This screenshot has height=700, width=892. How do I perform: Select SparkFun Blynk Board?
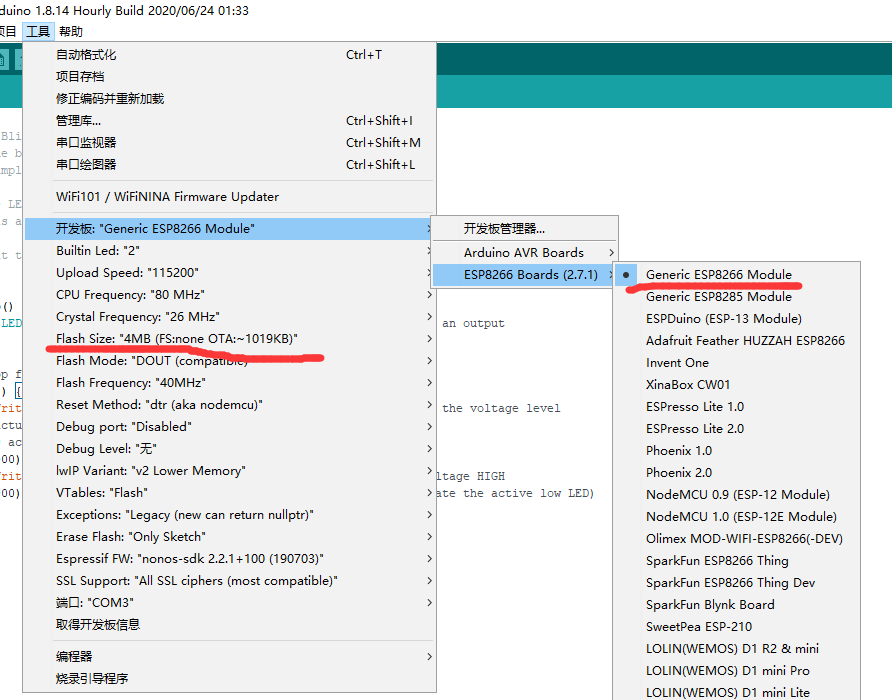[x=737, y=605]
